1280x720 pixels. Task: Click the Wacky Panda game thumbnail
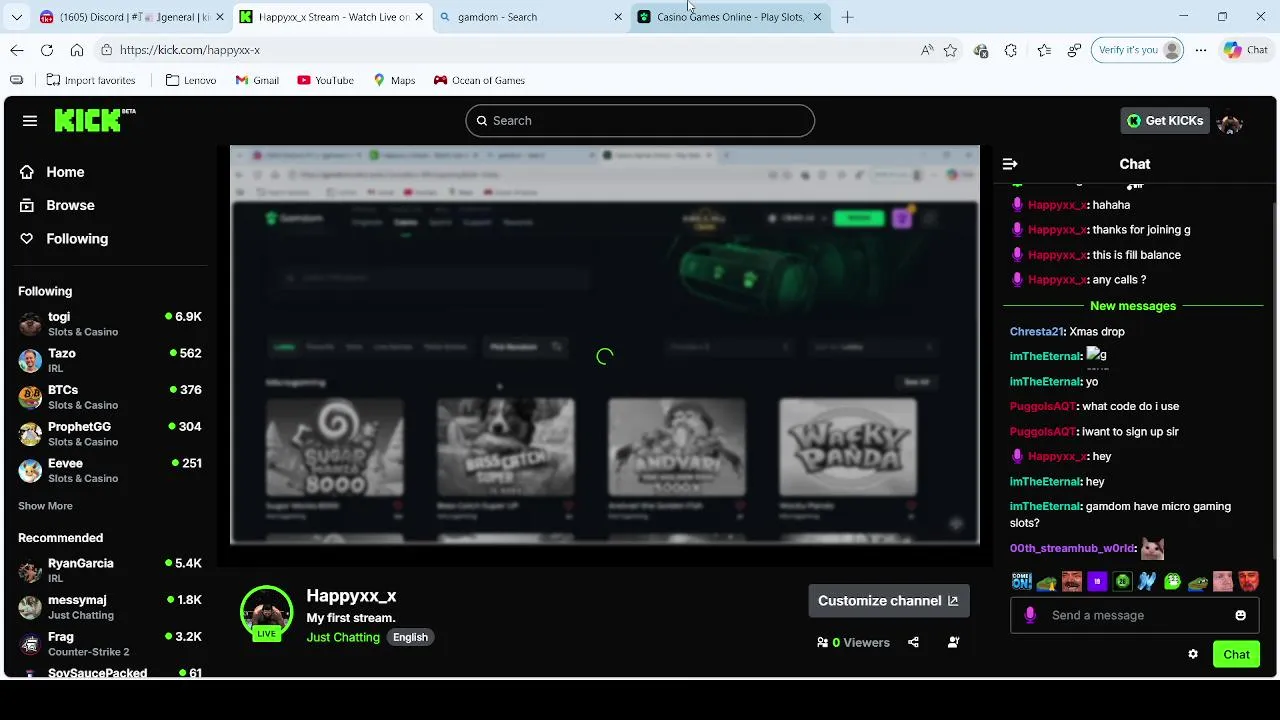[848, 447]
